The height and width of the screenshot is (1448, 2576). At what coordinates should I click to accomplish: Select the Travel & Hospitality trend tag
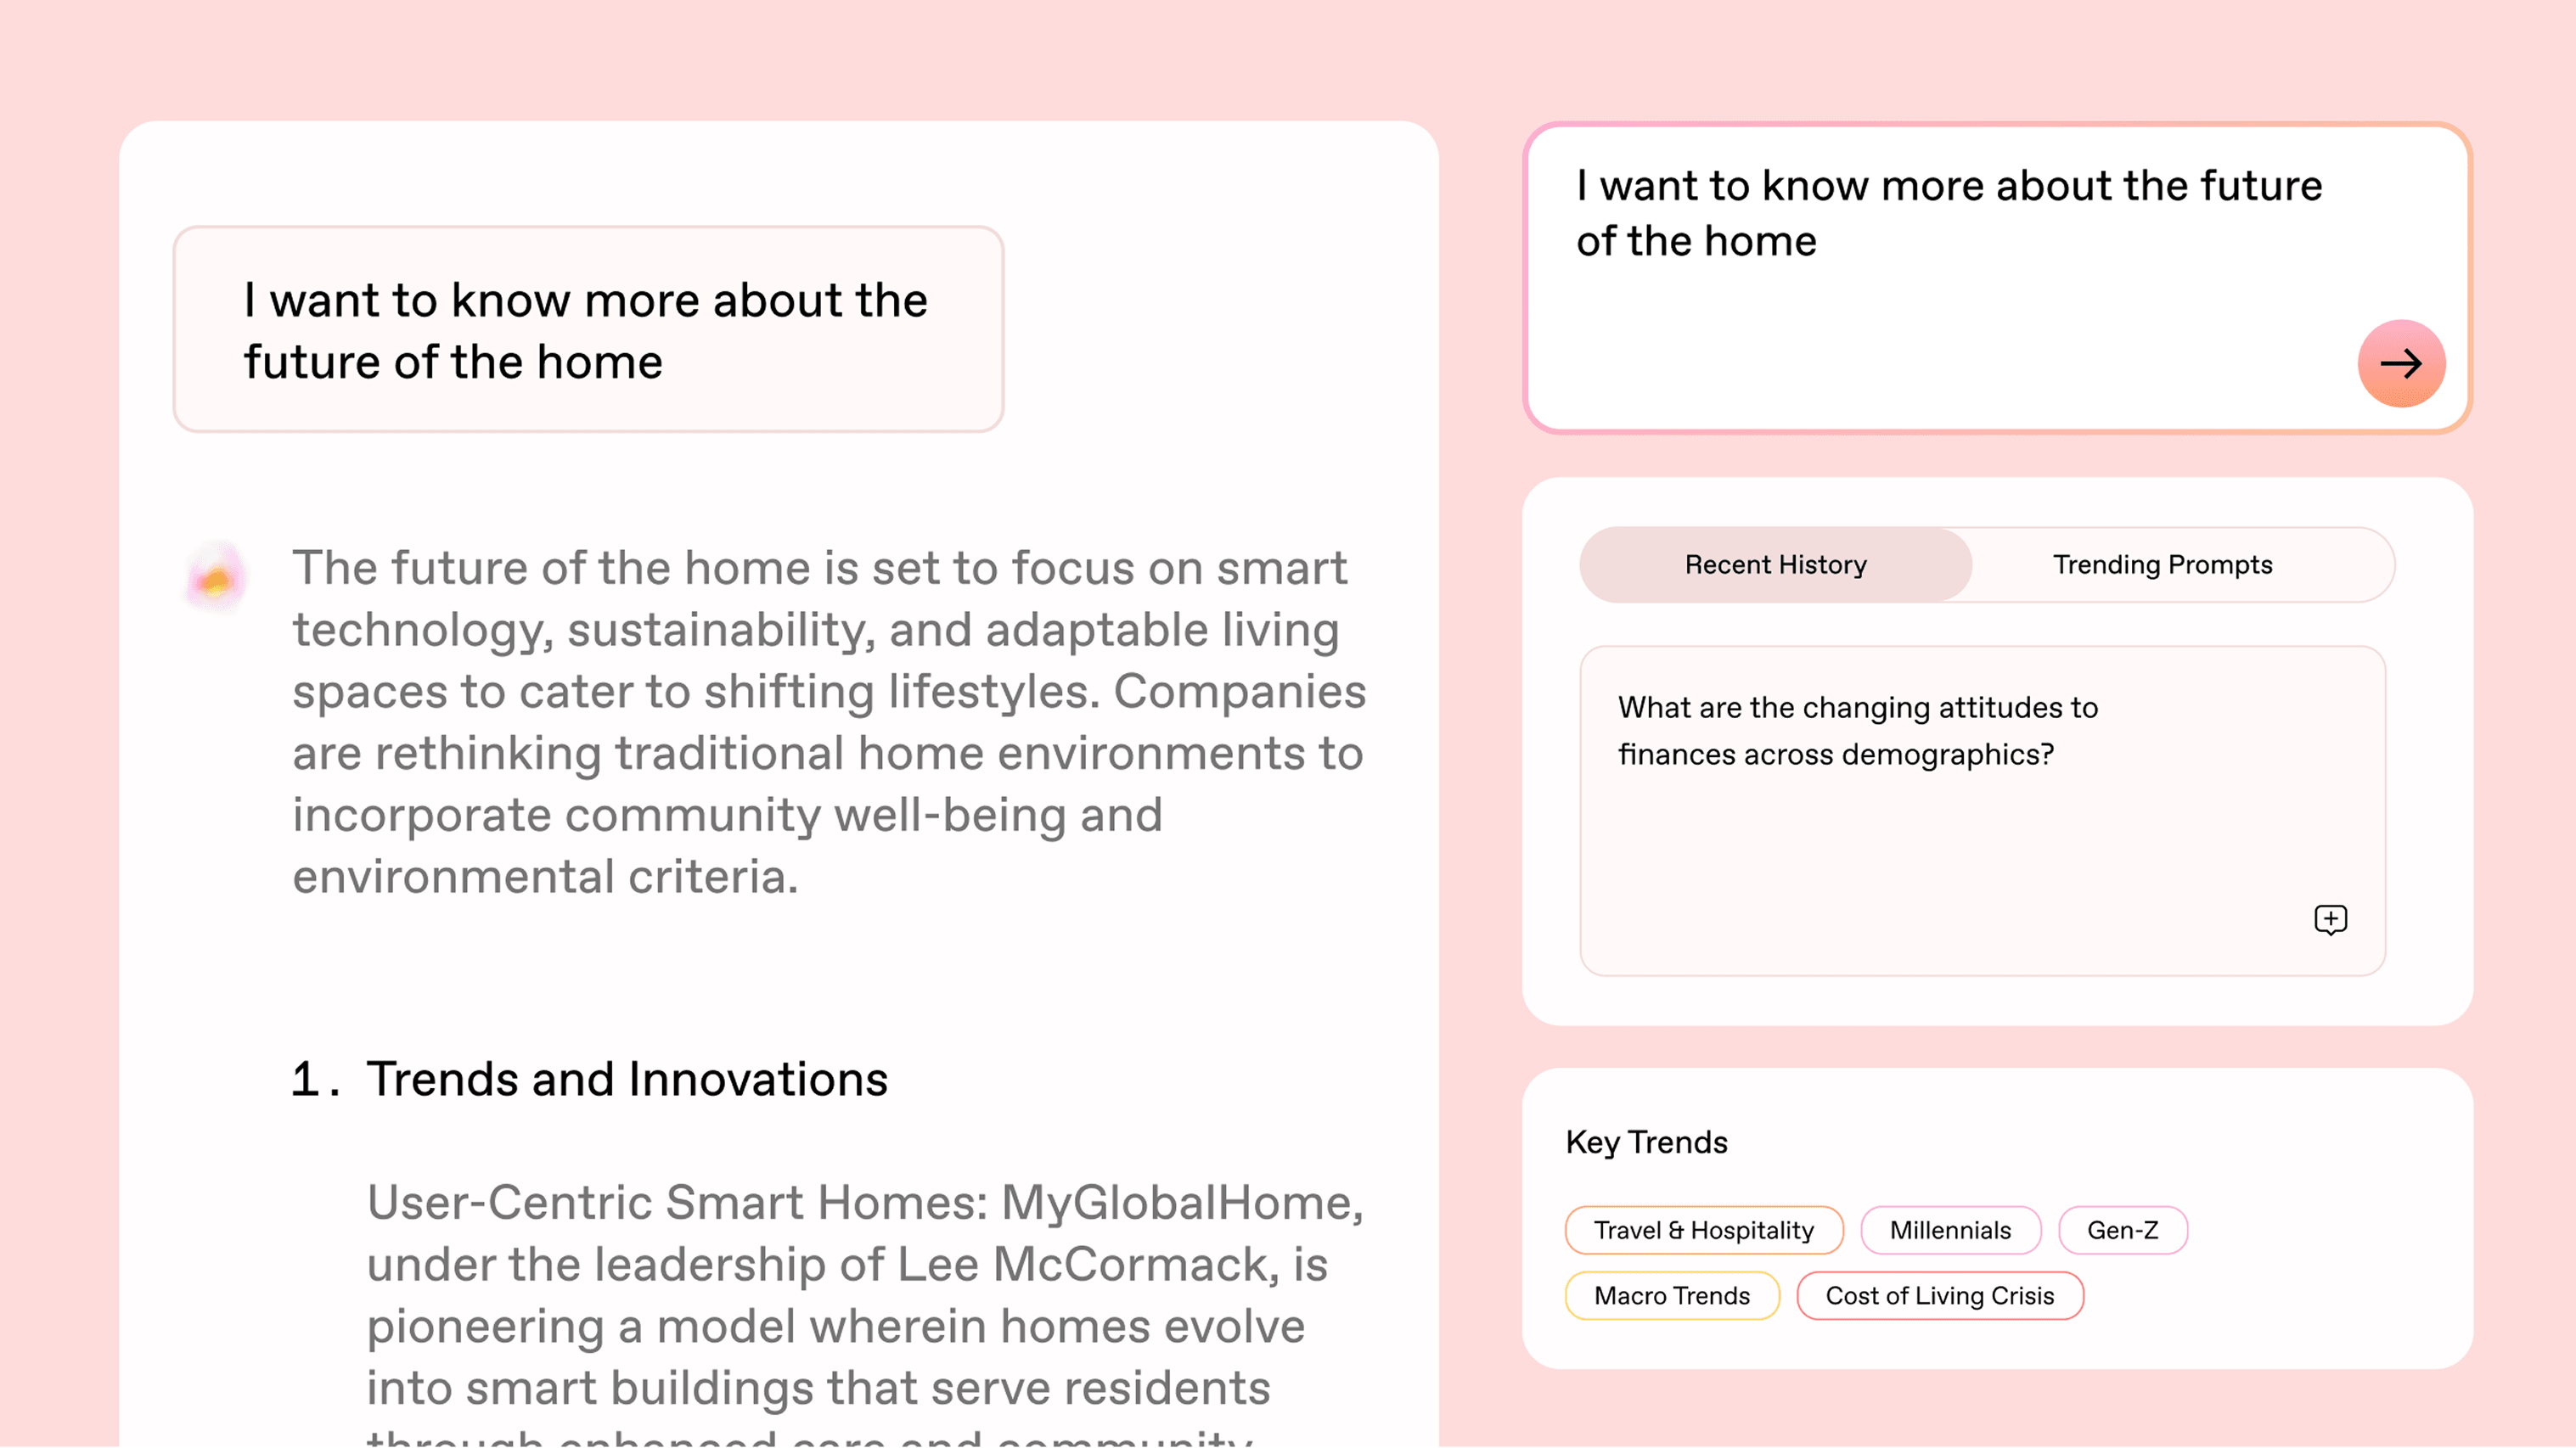click(1703, 1230)
